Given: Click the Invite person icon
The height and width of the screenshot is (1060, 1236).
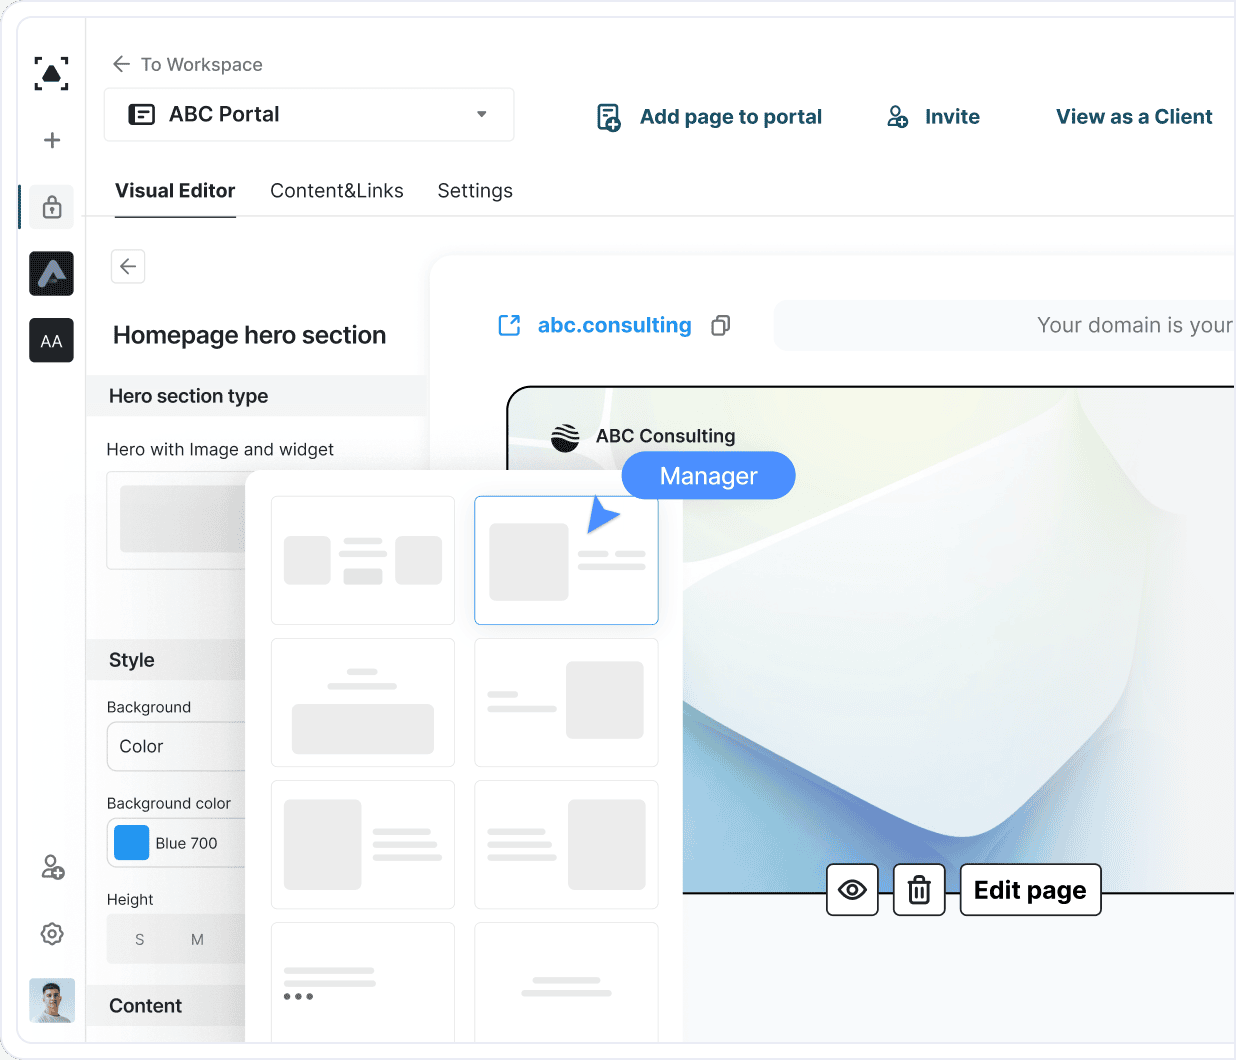Looking at the screenshot, I should point(898,117).
